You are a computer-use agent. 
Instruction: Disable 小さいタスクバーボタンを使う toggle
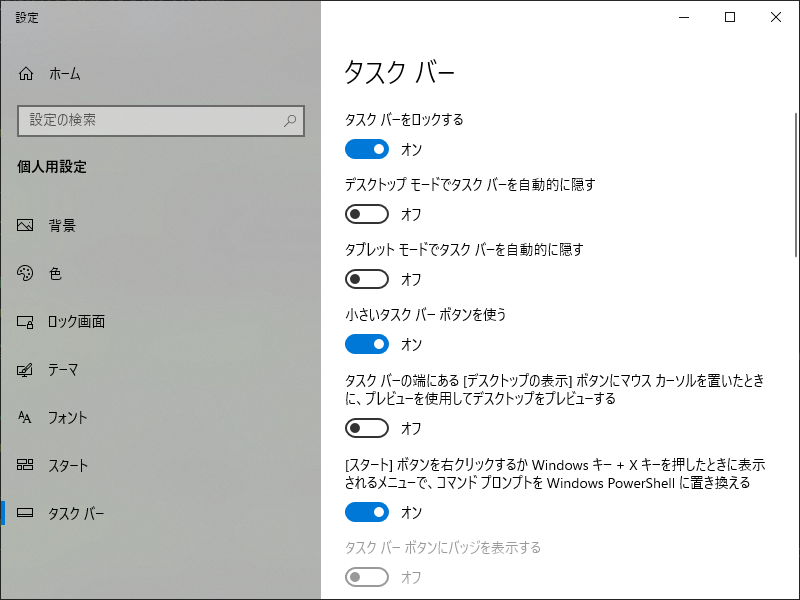tap(367, 343)
